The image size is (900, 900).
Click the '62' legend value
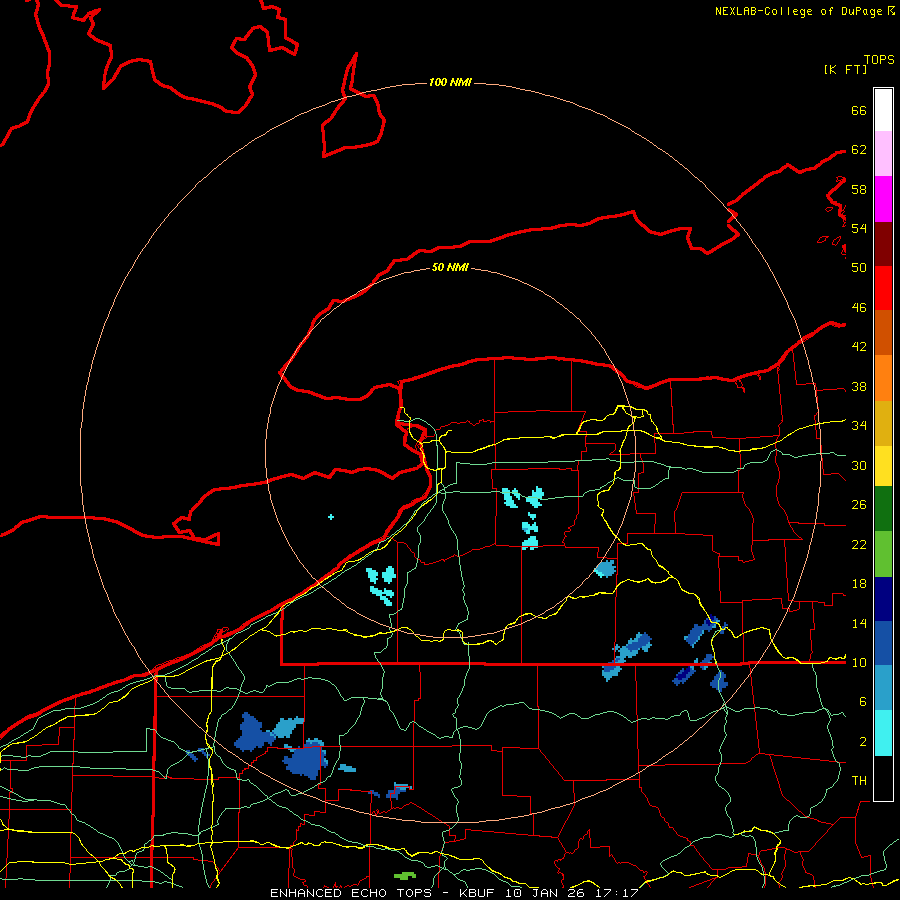click(859, 149)
